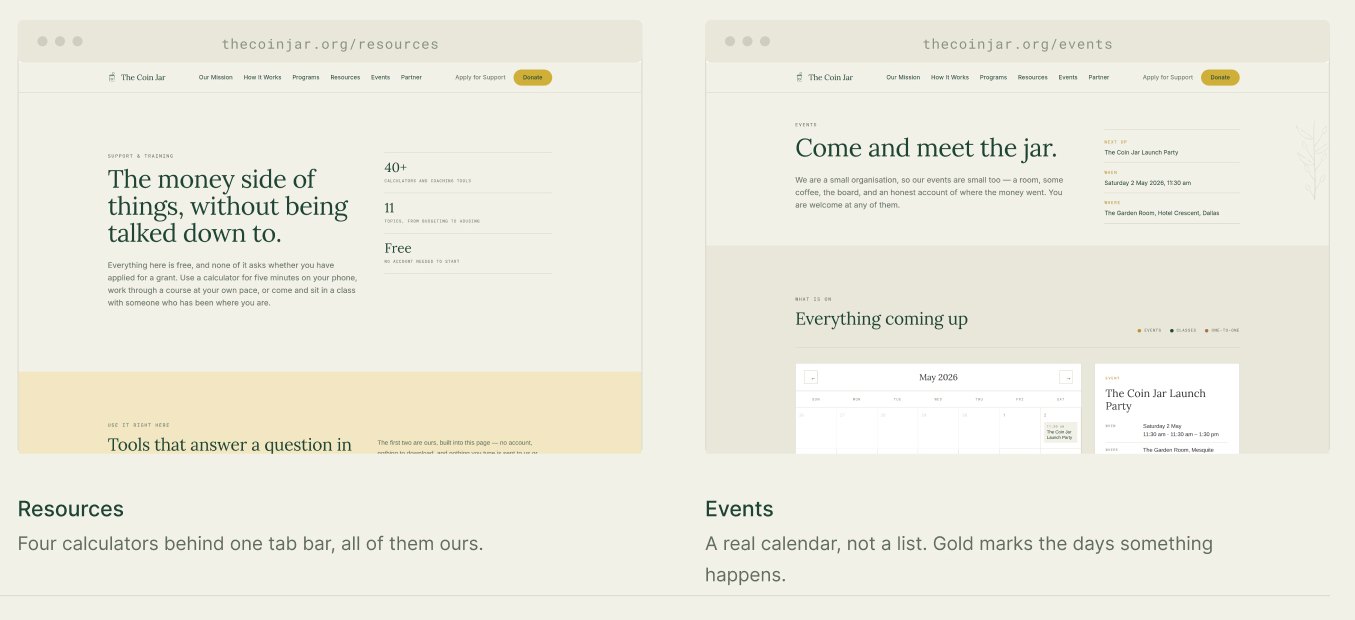This screenshot has width=1355, height=620.
Task: Open Programs in the Resources preview nav
Action: click(x=306, y=77)
